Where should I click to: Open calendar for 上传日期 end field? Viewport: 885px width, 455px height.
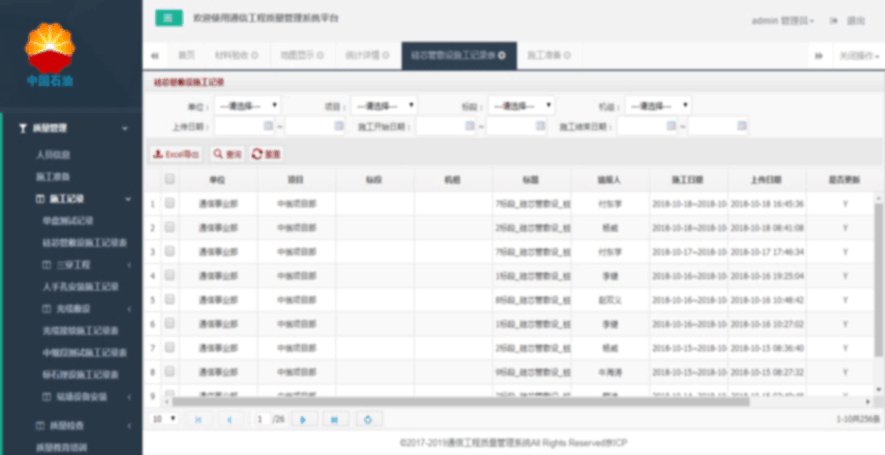click(x=339, y=126)
